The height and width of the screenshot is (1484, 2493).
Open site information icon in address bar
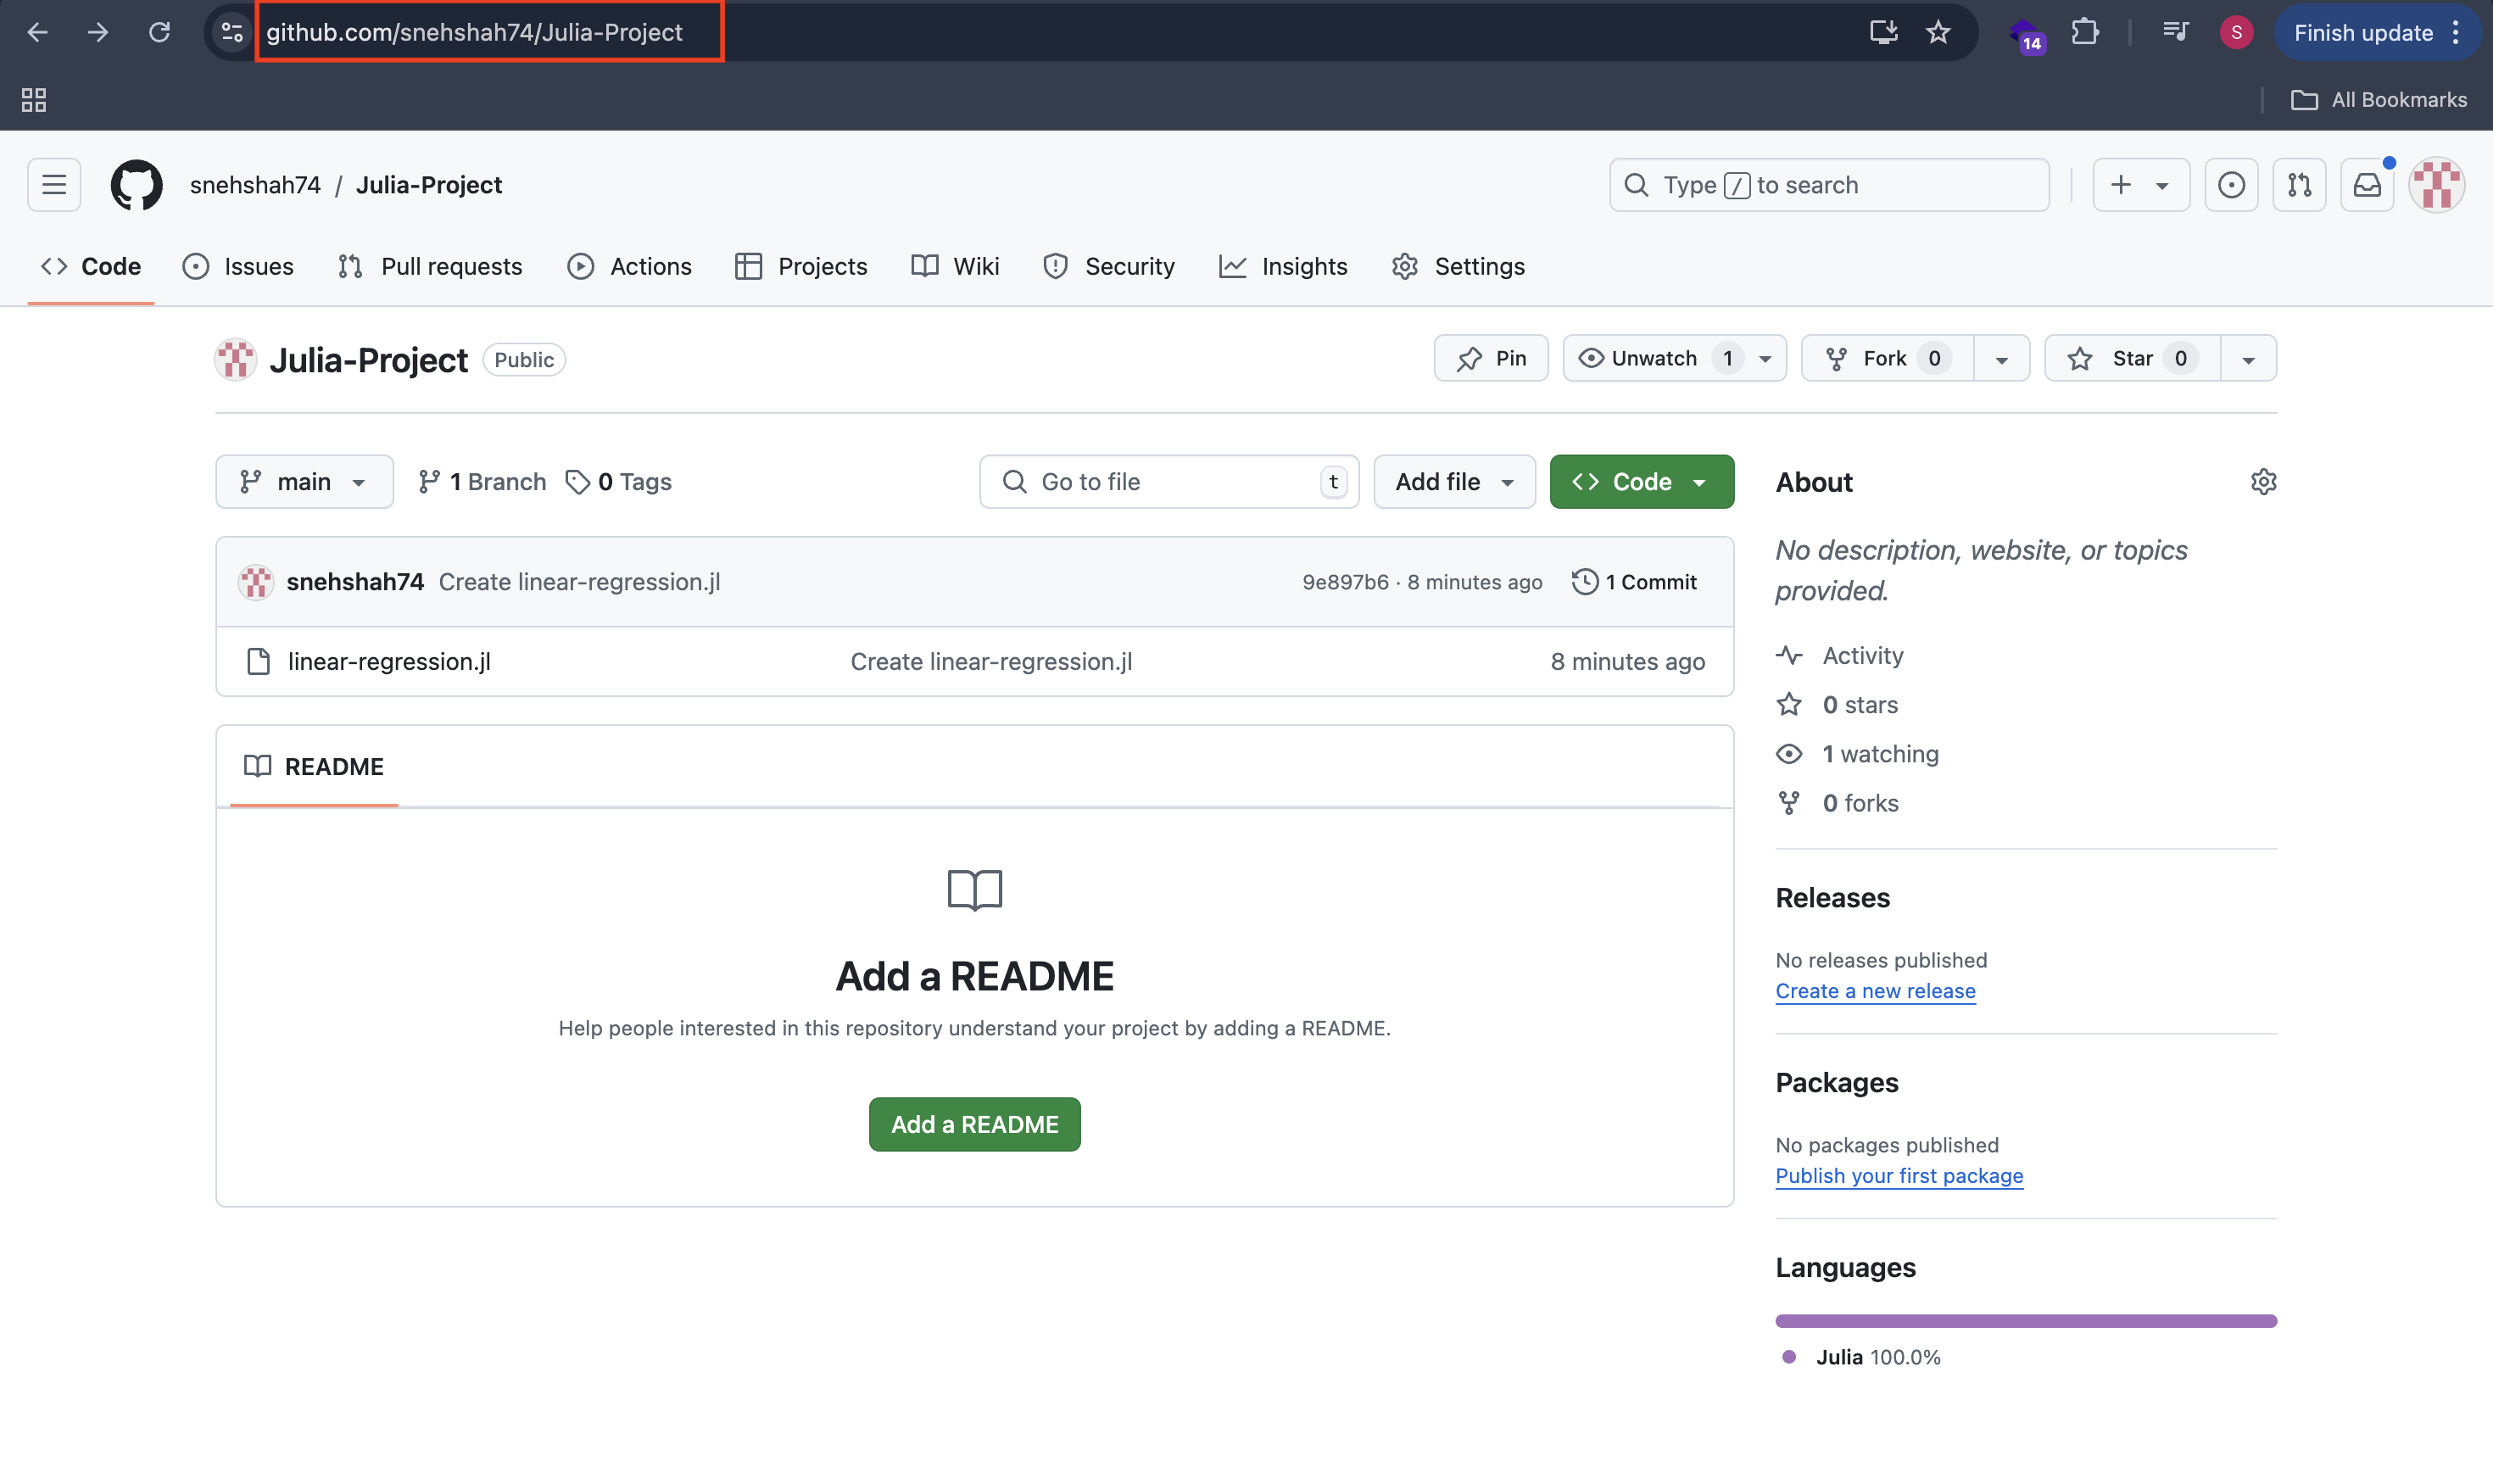(232, 32)
